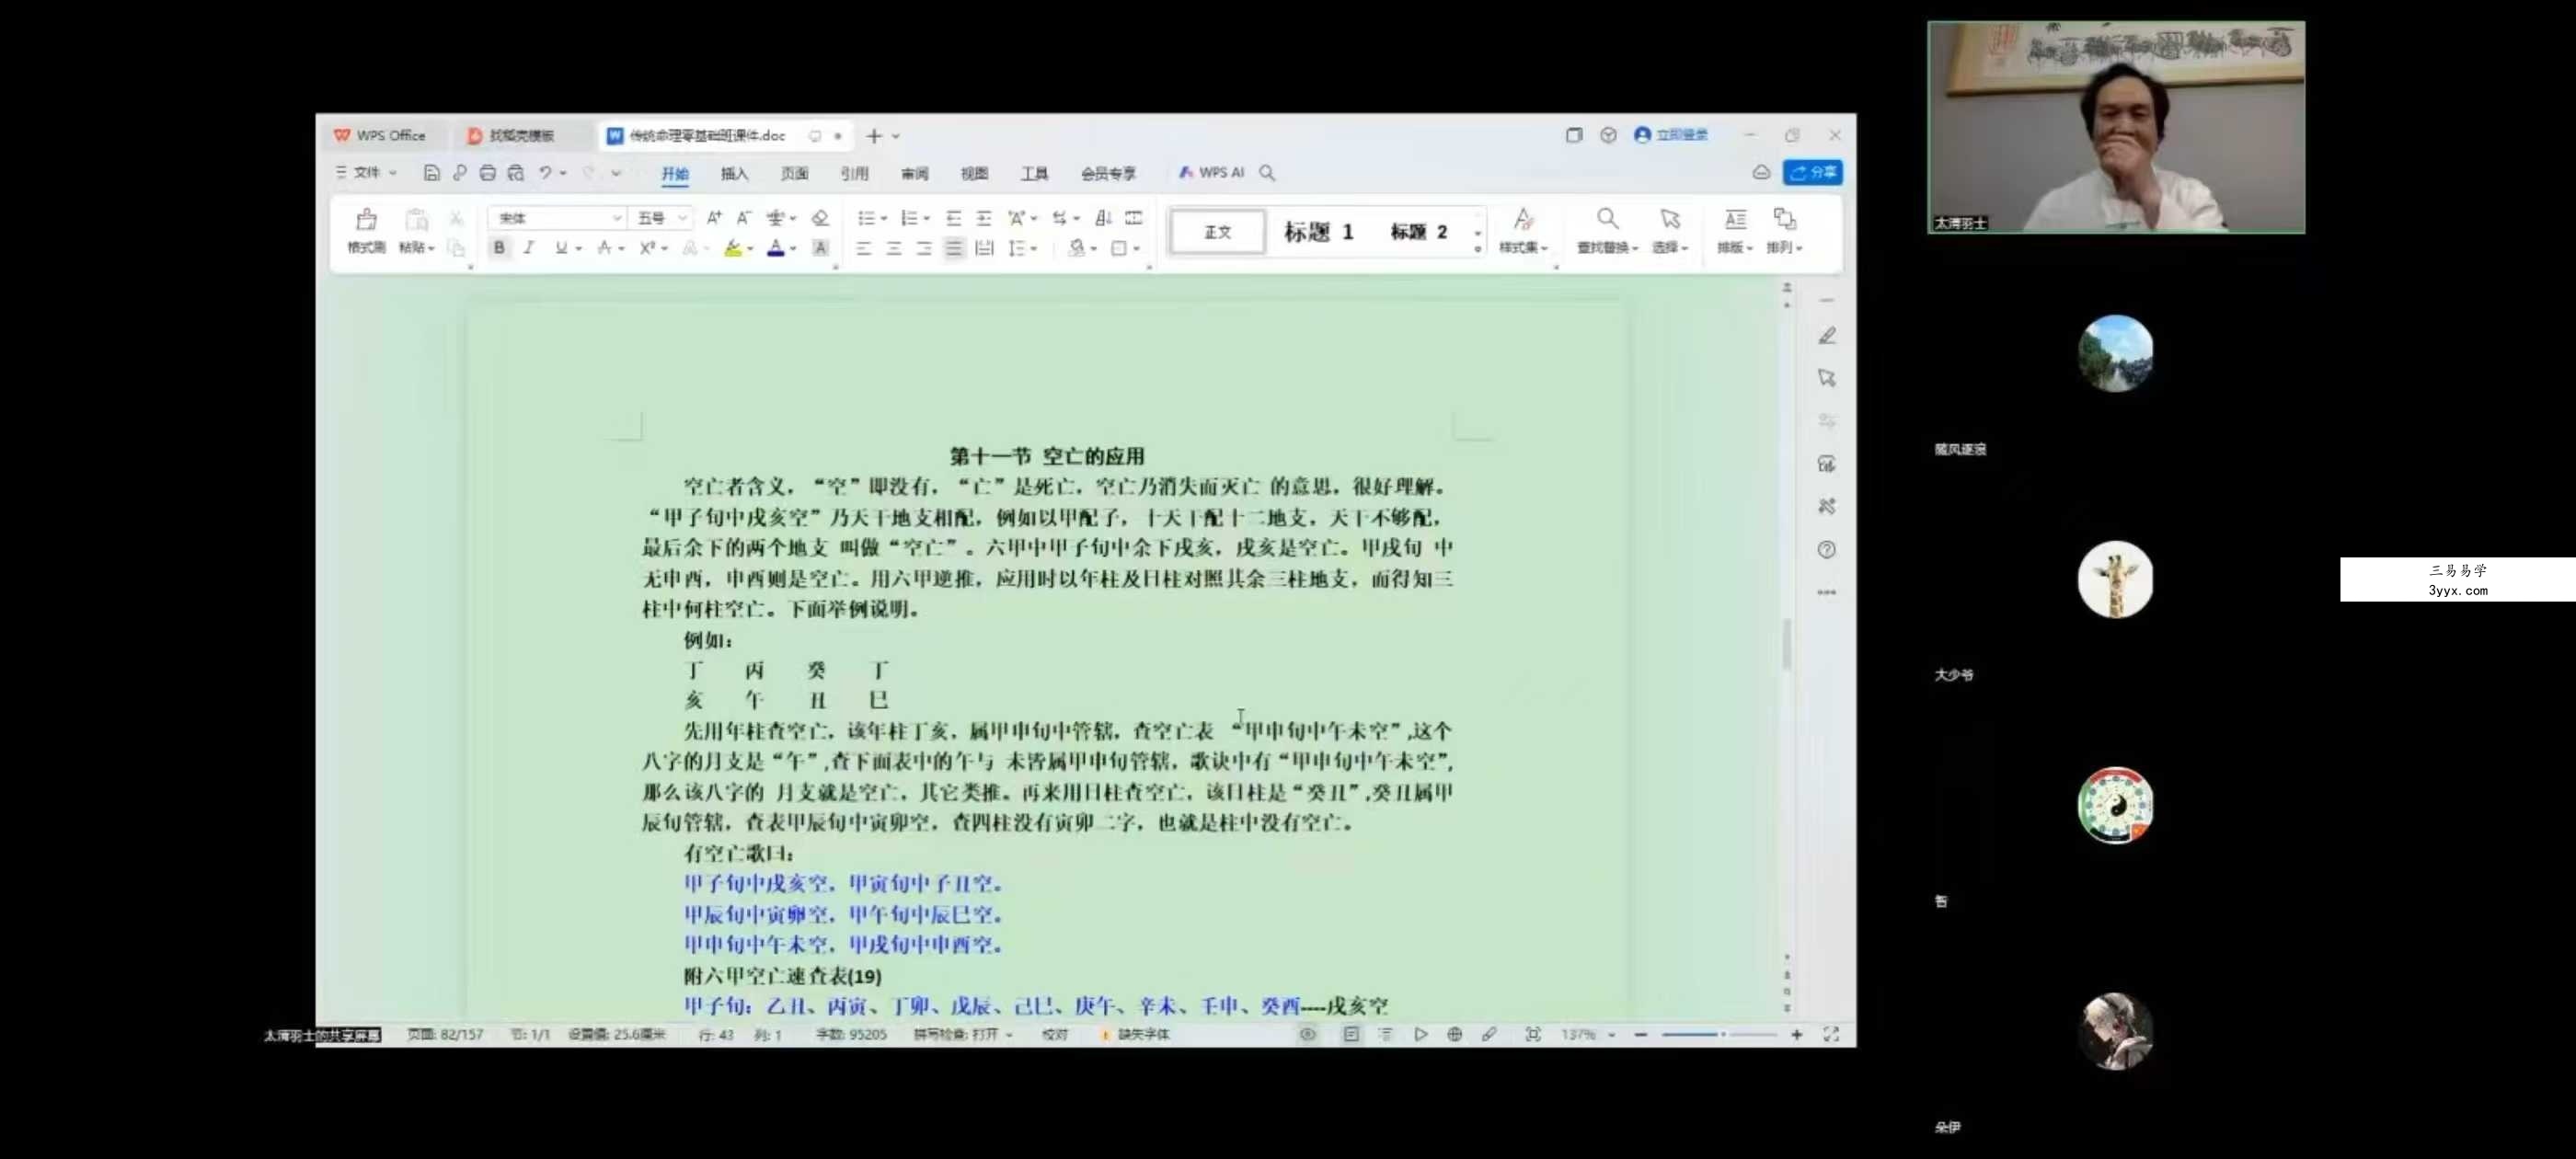The height and width of the screenshot is (1159, 2576).
Task: Click the help question-mark icon in sidebar
Action: [x=1827, y=550]
